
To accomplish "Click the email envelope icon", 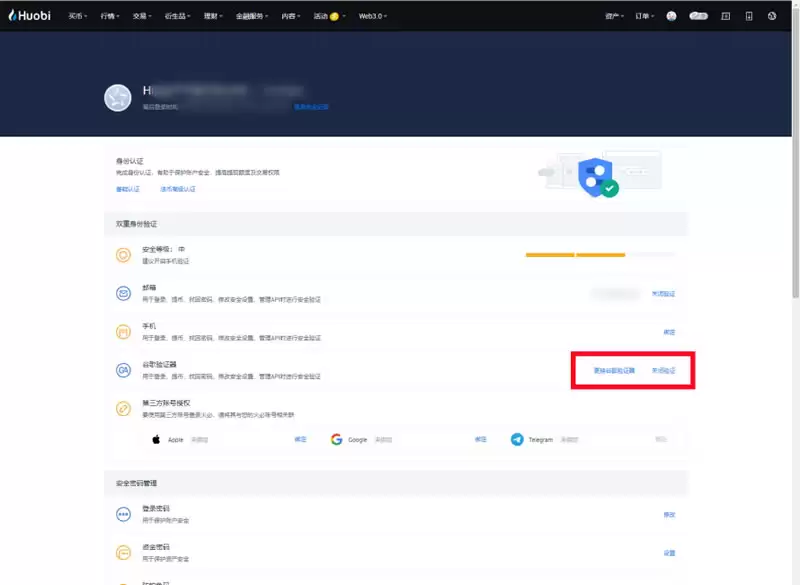I will tap(124, 293).
